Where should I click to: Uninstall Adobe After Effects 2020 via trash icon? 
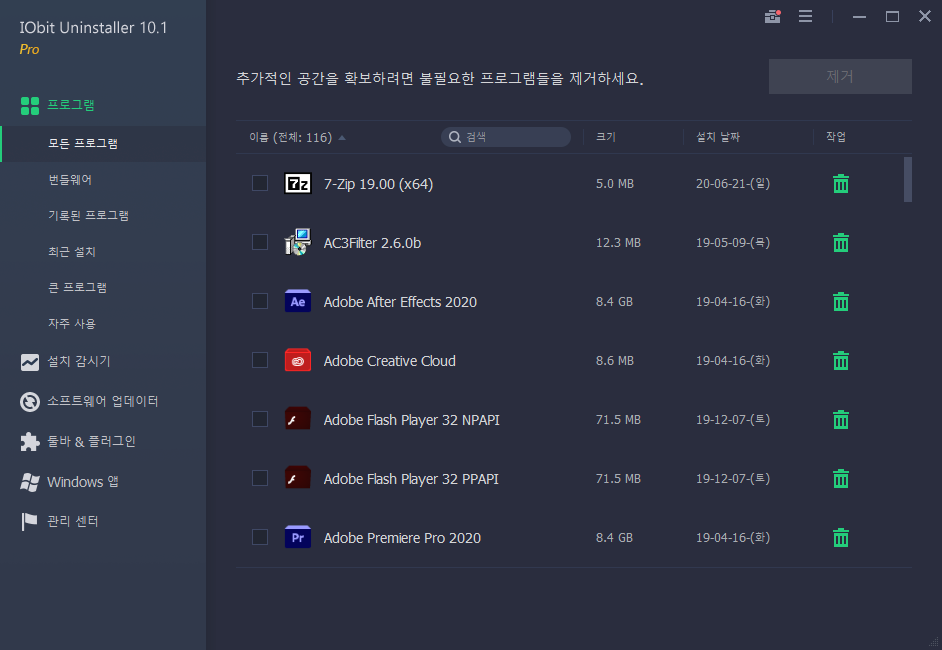(x=840, y=302)
